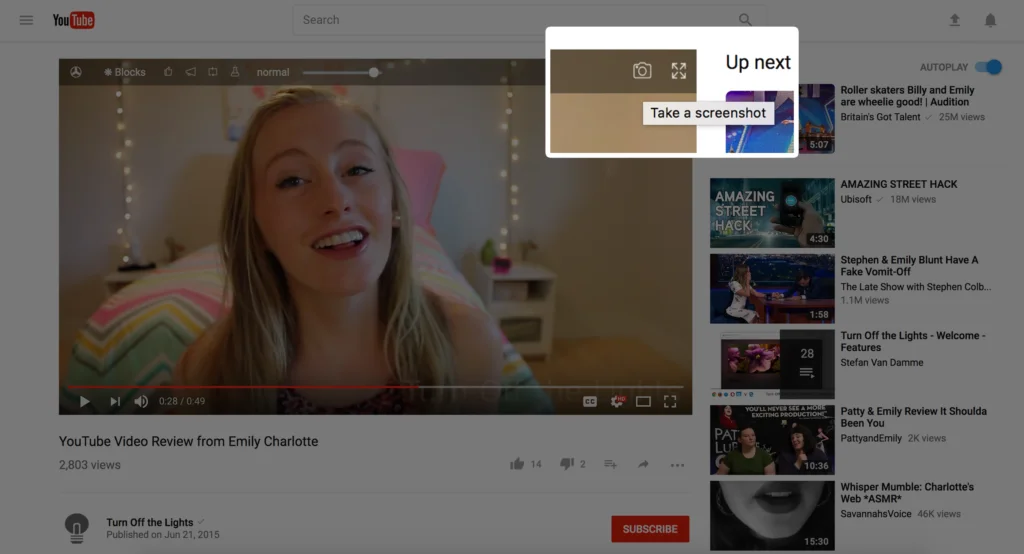Open the YouTube hamburger guide menu
Screen dimensions: 1024x554
click(26, 20)
